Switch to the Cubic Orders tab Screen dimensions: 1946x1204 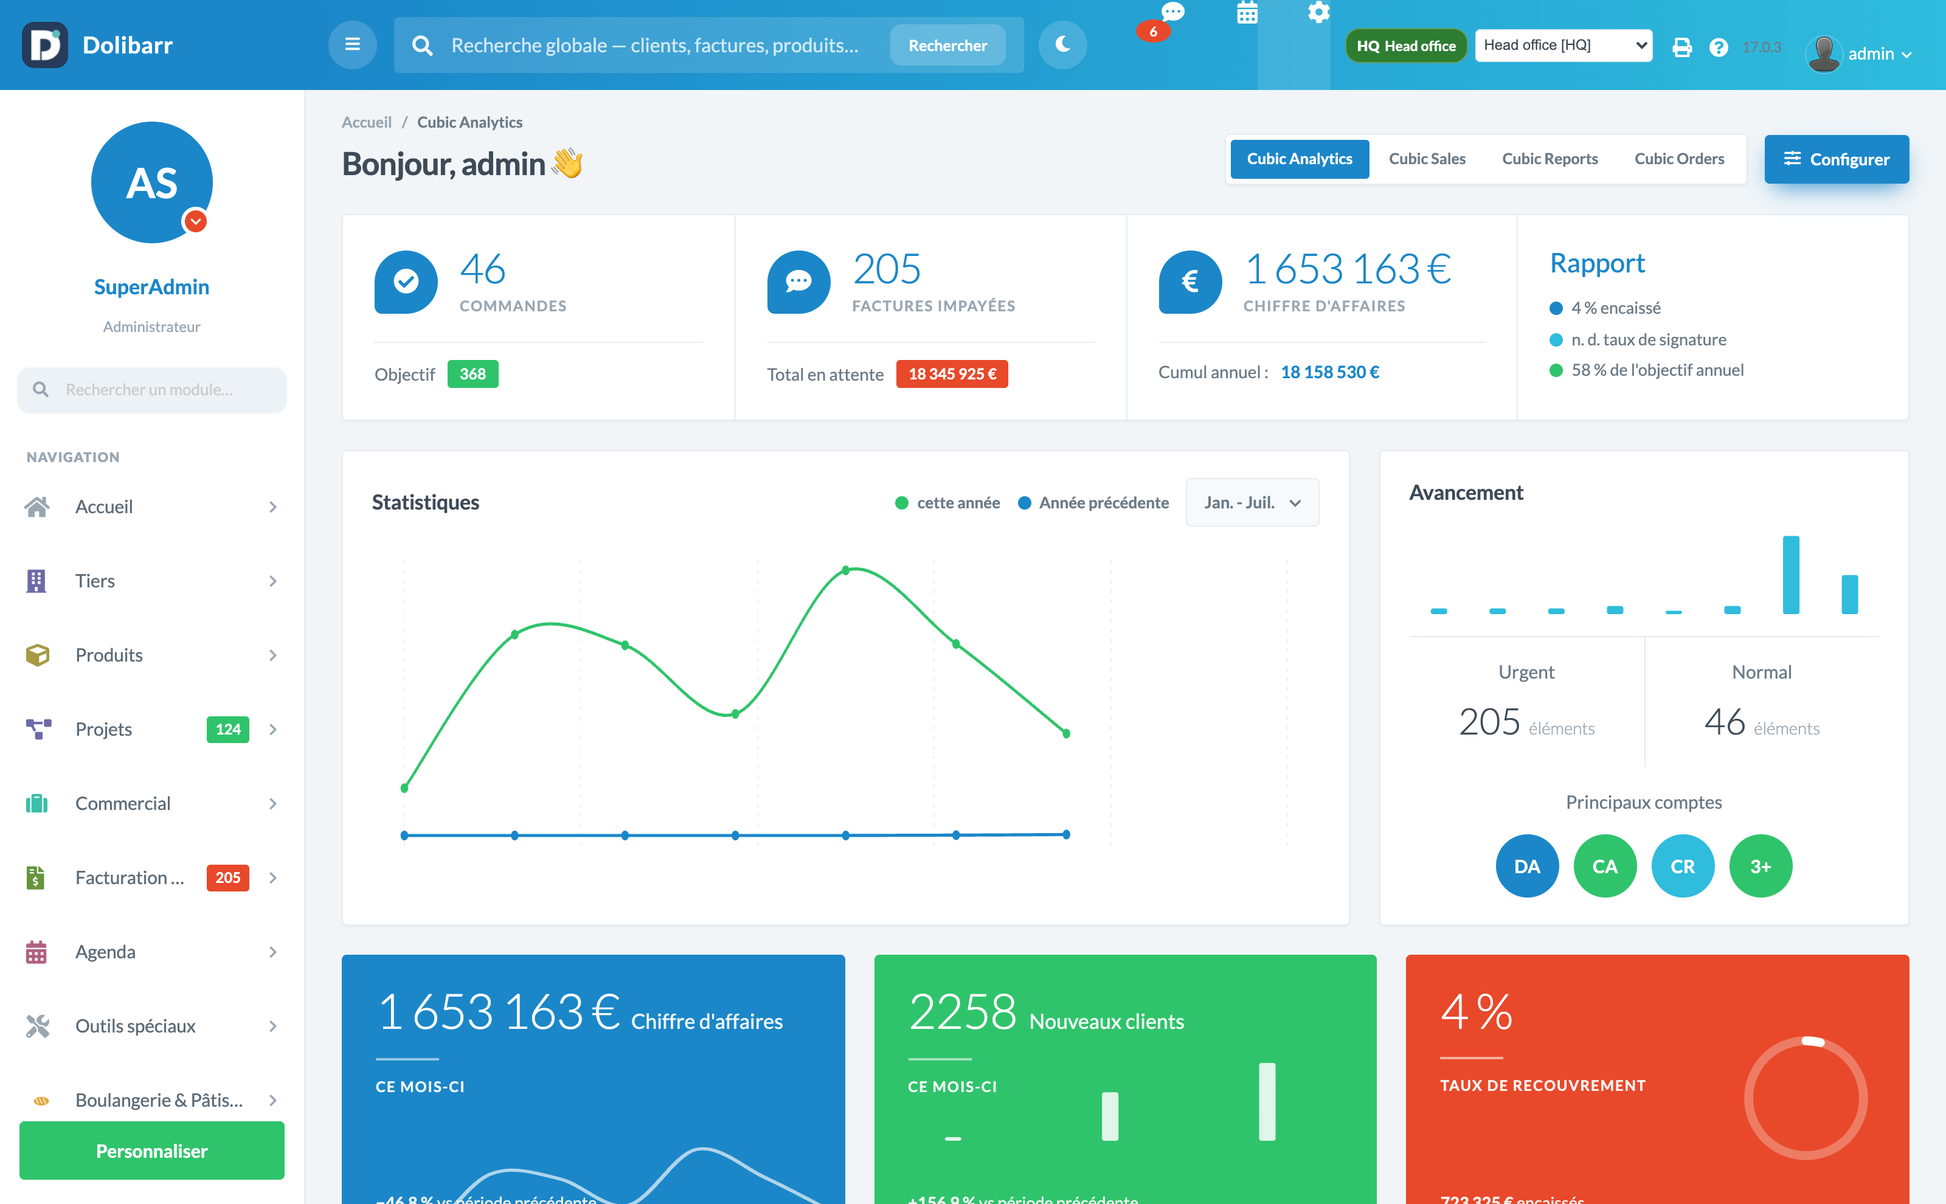[1679, 159]
